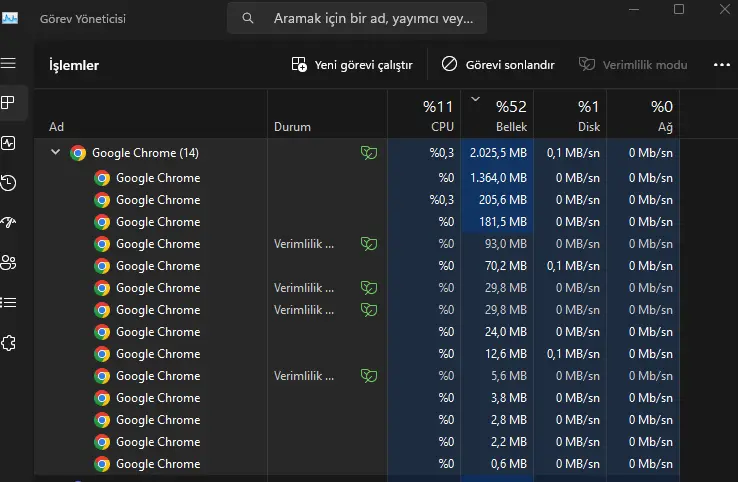Click the %0,3 CPU value of the 205,6 MB row
738x482 pixels.
point(441,200)
